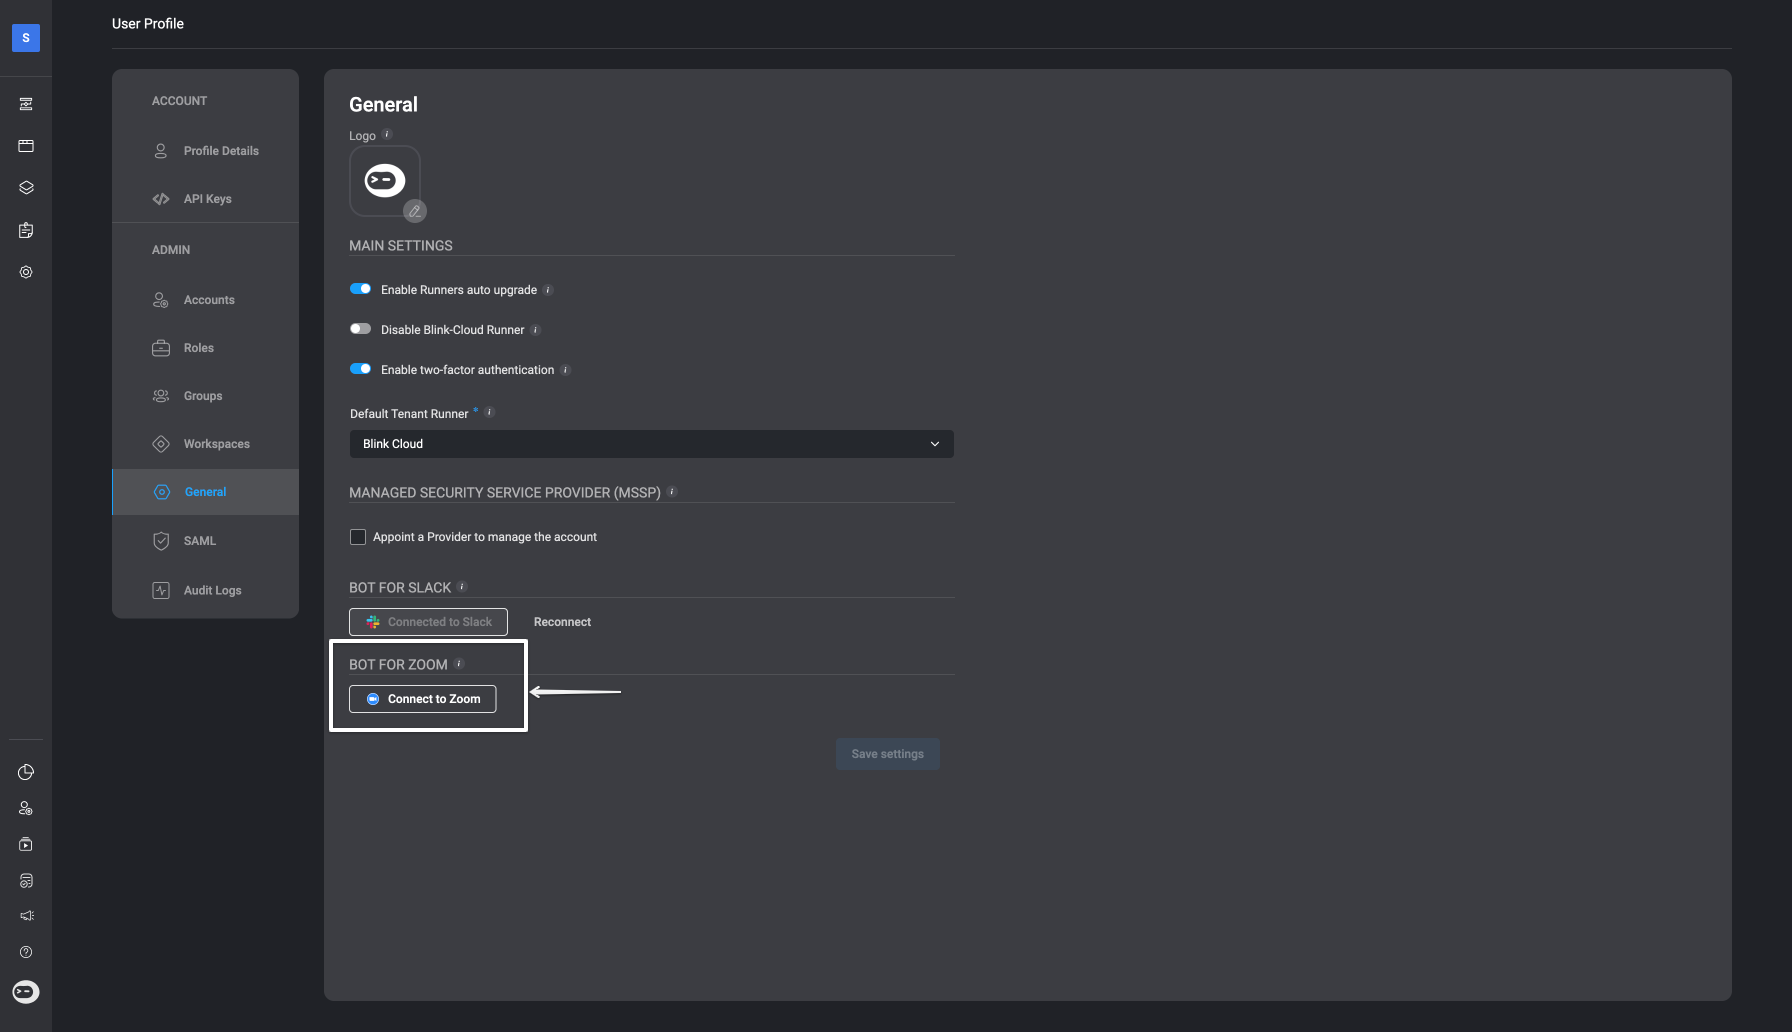Open SAML settings
This screenshot has height=1032, width=1792.
tap(205, 541)
